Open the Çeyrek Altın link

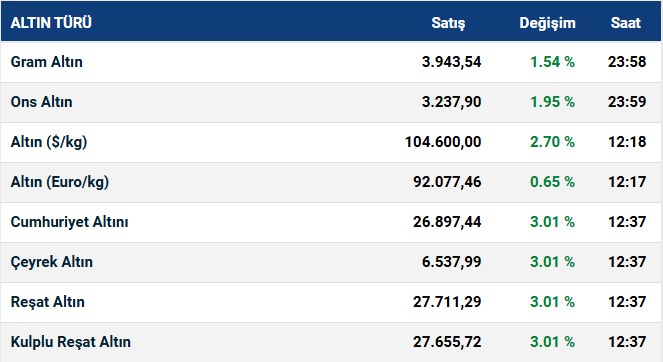pyautogui.click(x=52, y=262)
